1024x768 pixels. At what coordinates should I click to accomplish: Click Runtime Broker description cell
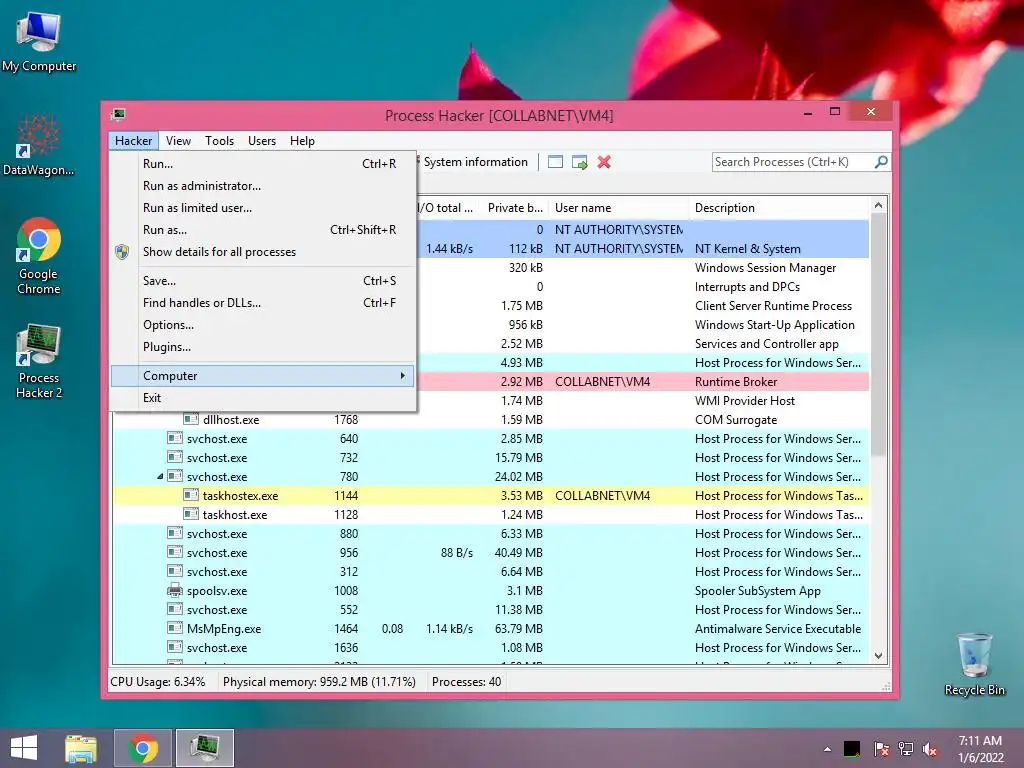pyautogui.click(x=736, y=382)
